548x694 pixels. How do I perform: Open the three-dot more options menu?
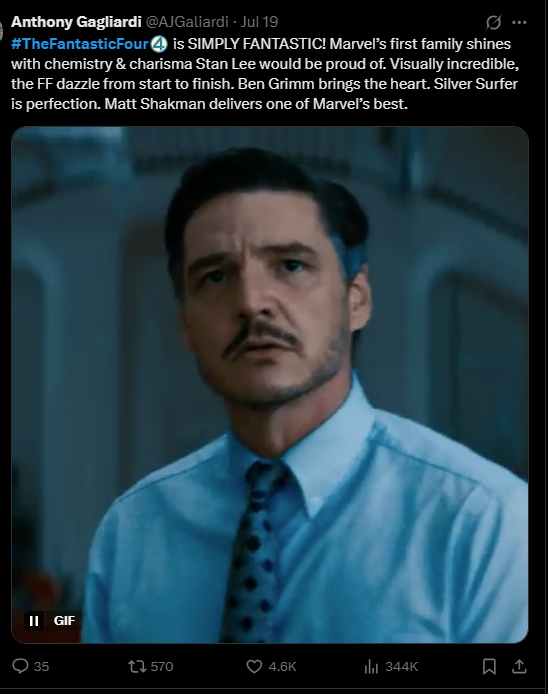pos(519,22)
